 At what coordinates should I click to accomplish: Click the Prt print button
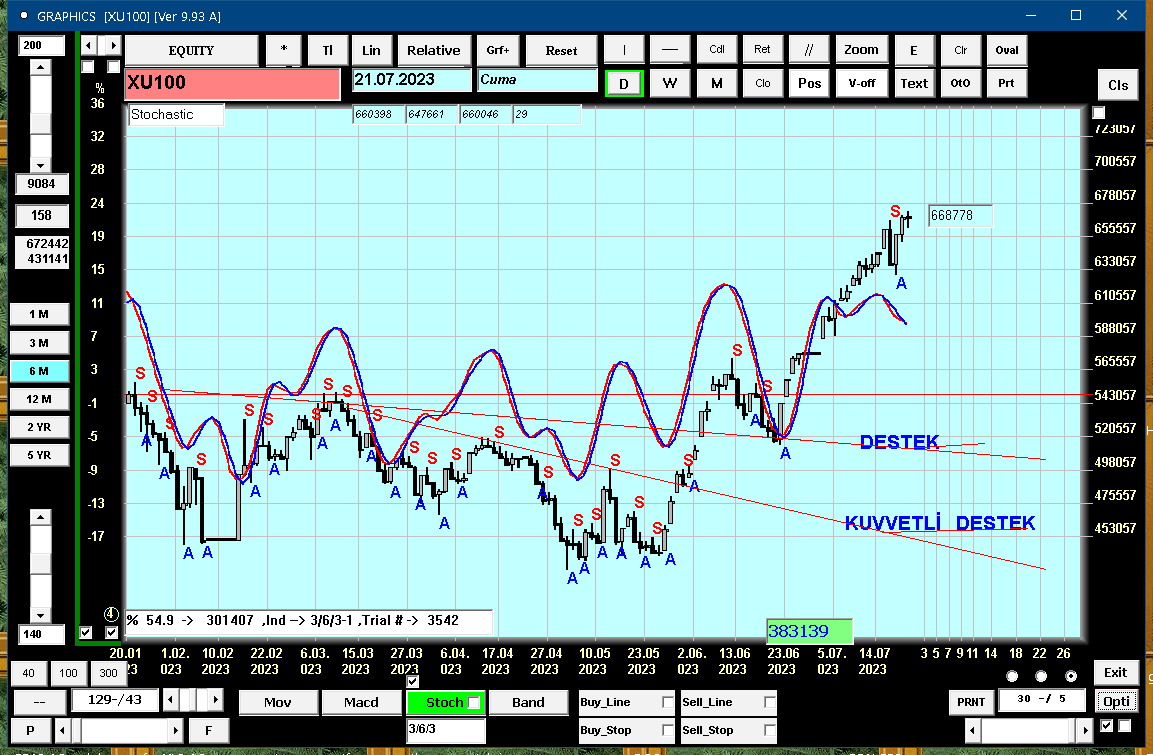tap(1006, 83)
